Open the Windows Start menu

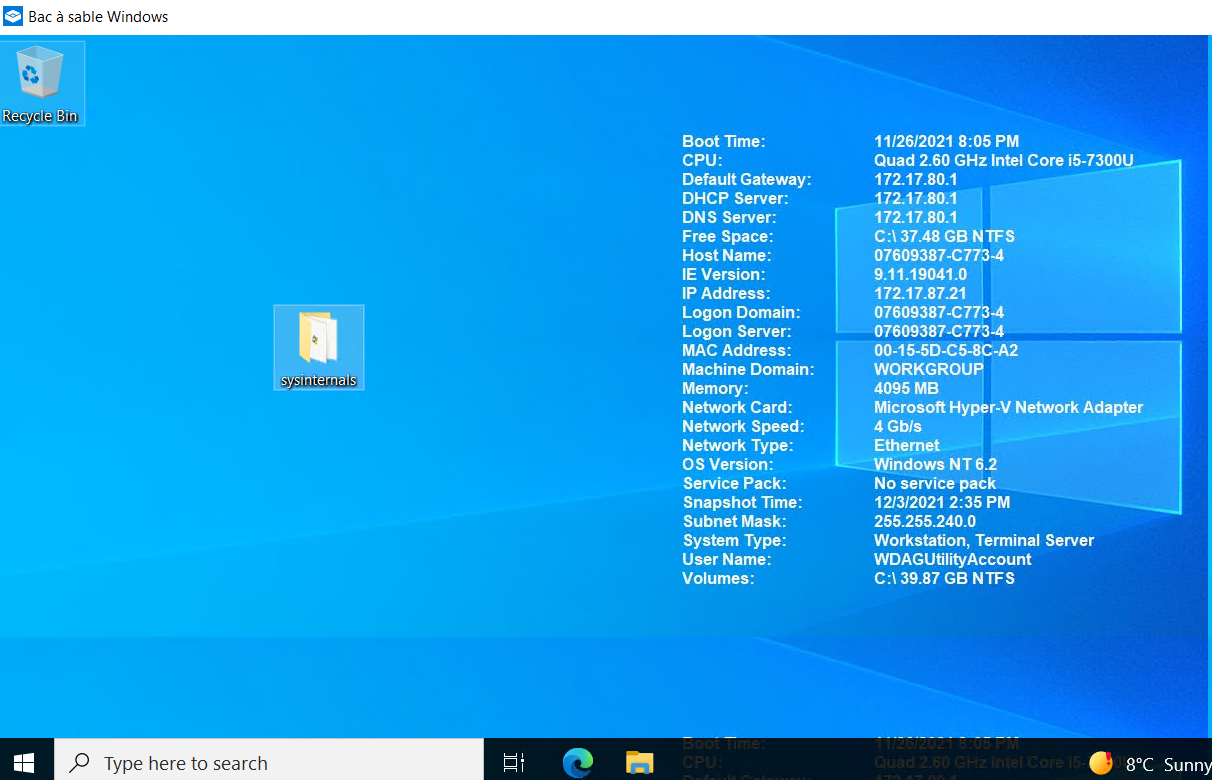[25, 763]
